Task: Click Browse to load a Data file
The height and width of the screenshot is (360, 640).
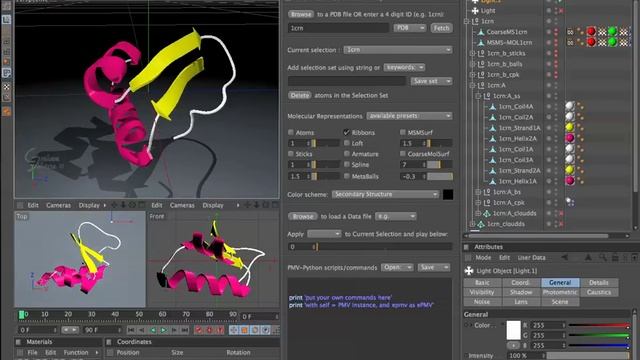Action: 302,216
